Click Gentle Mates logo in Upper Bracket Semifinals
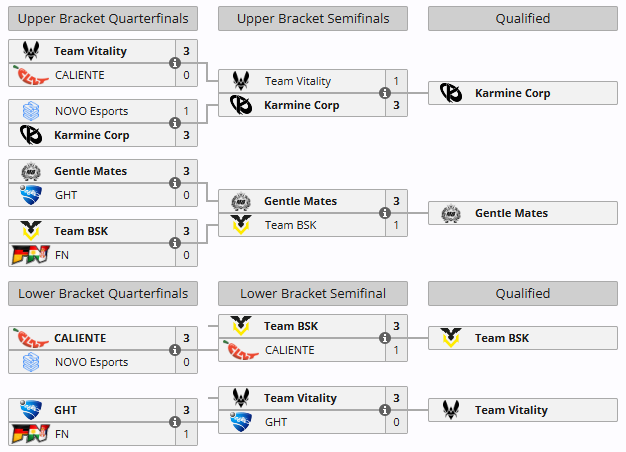626x452 pixels. 240,201
